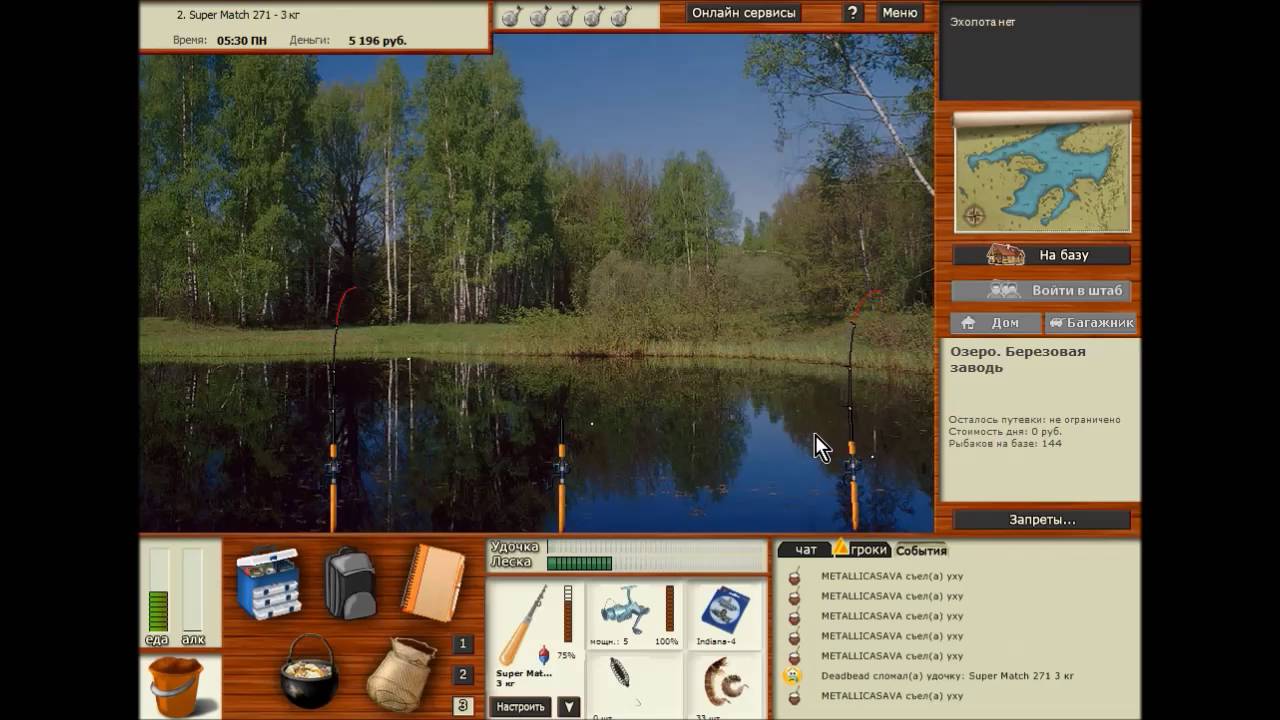
Task: Click the crying emoji beside Deadbead event
Action: click(x=793, y=676)
